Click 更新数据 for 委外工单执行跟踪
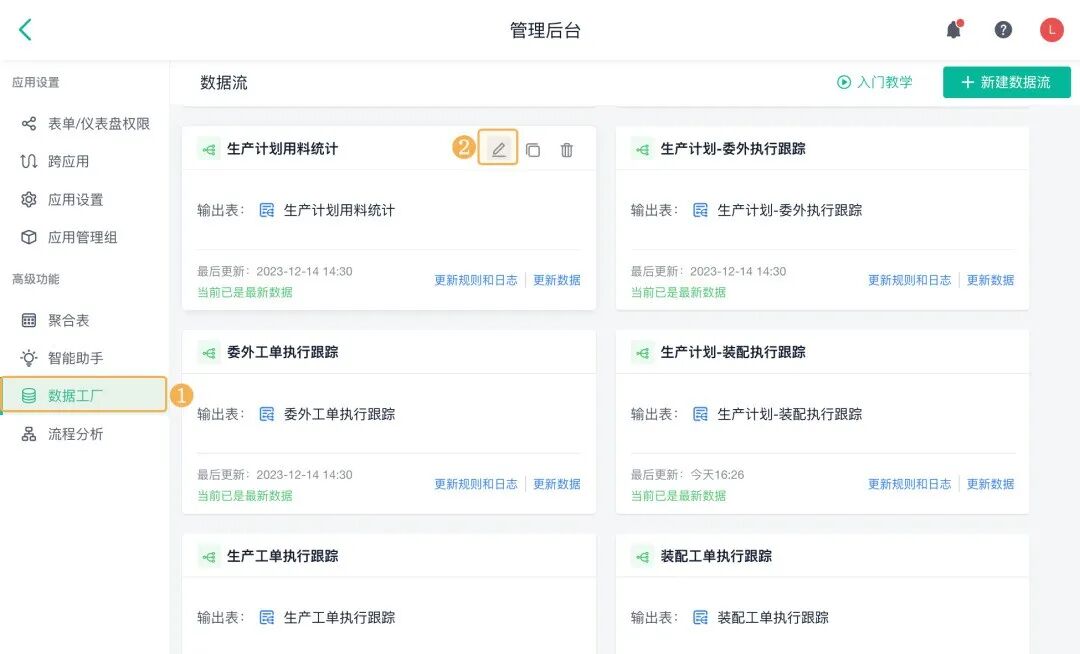The width and height of the screenshot is (1080, 654). click(x=557, y=484)
